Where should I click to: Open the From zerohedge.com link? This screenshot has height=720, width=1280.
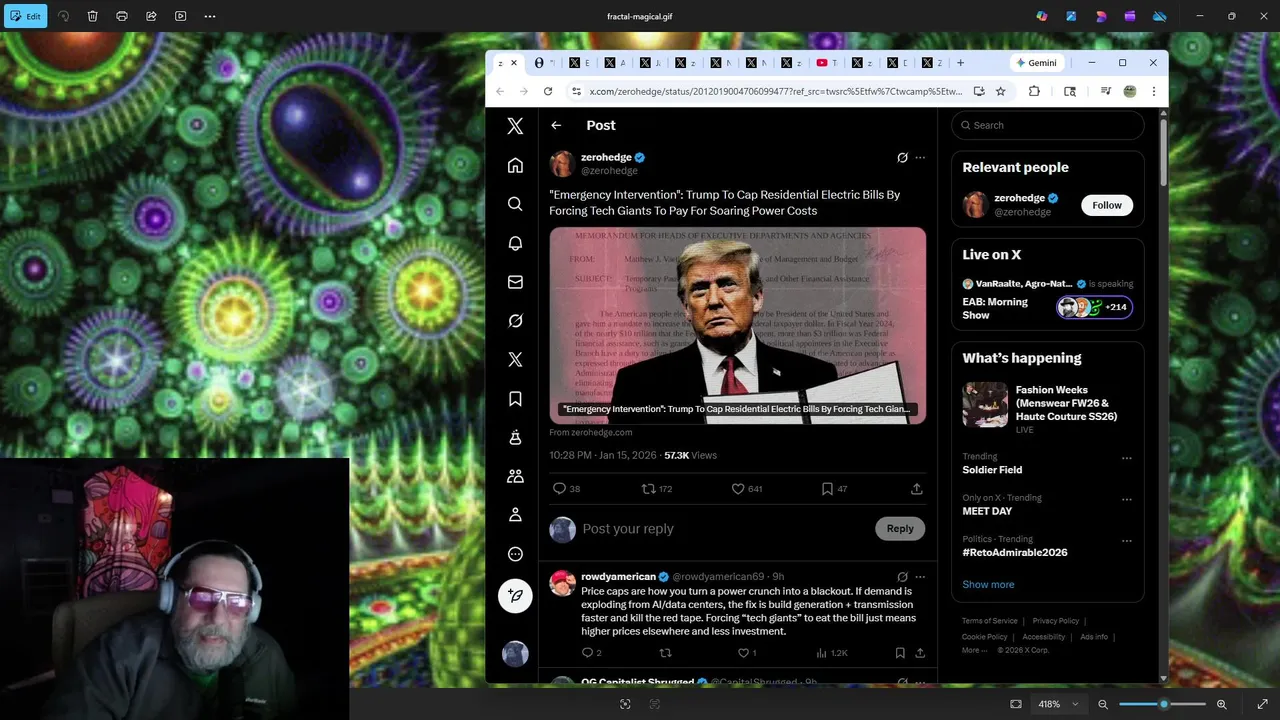pos(590,433)
